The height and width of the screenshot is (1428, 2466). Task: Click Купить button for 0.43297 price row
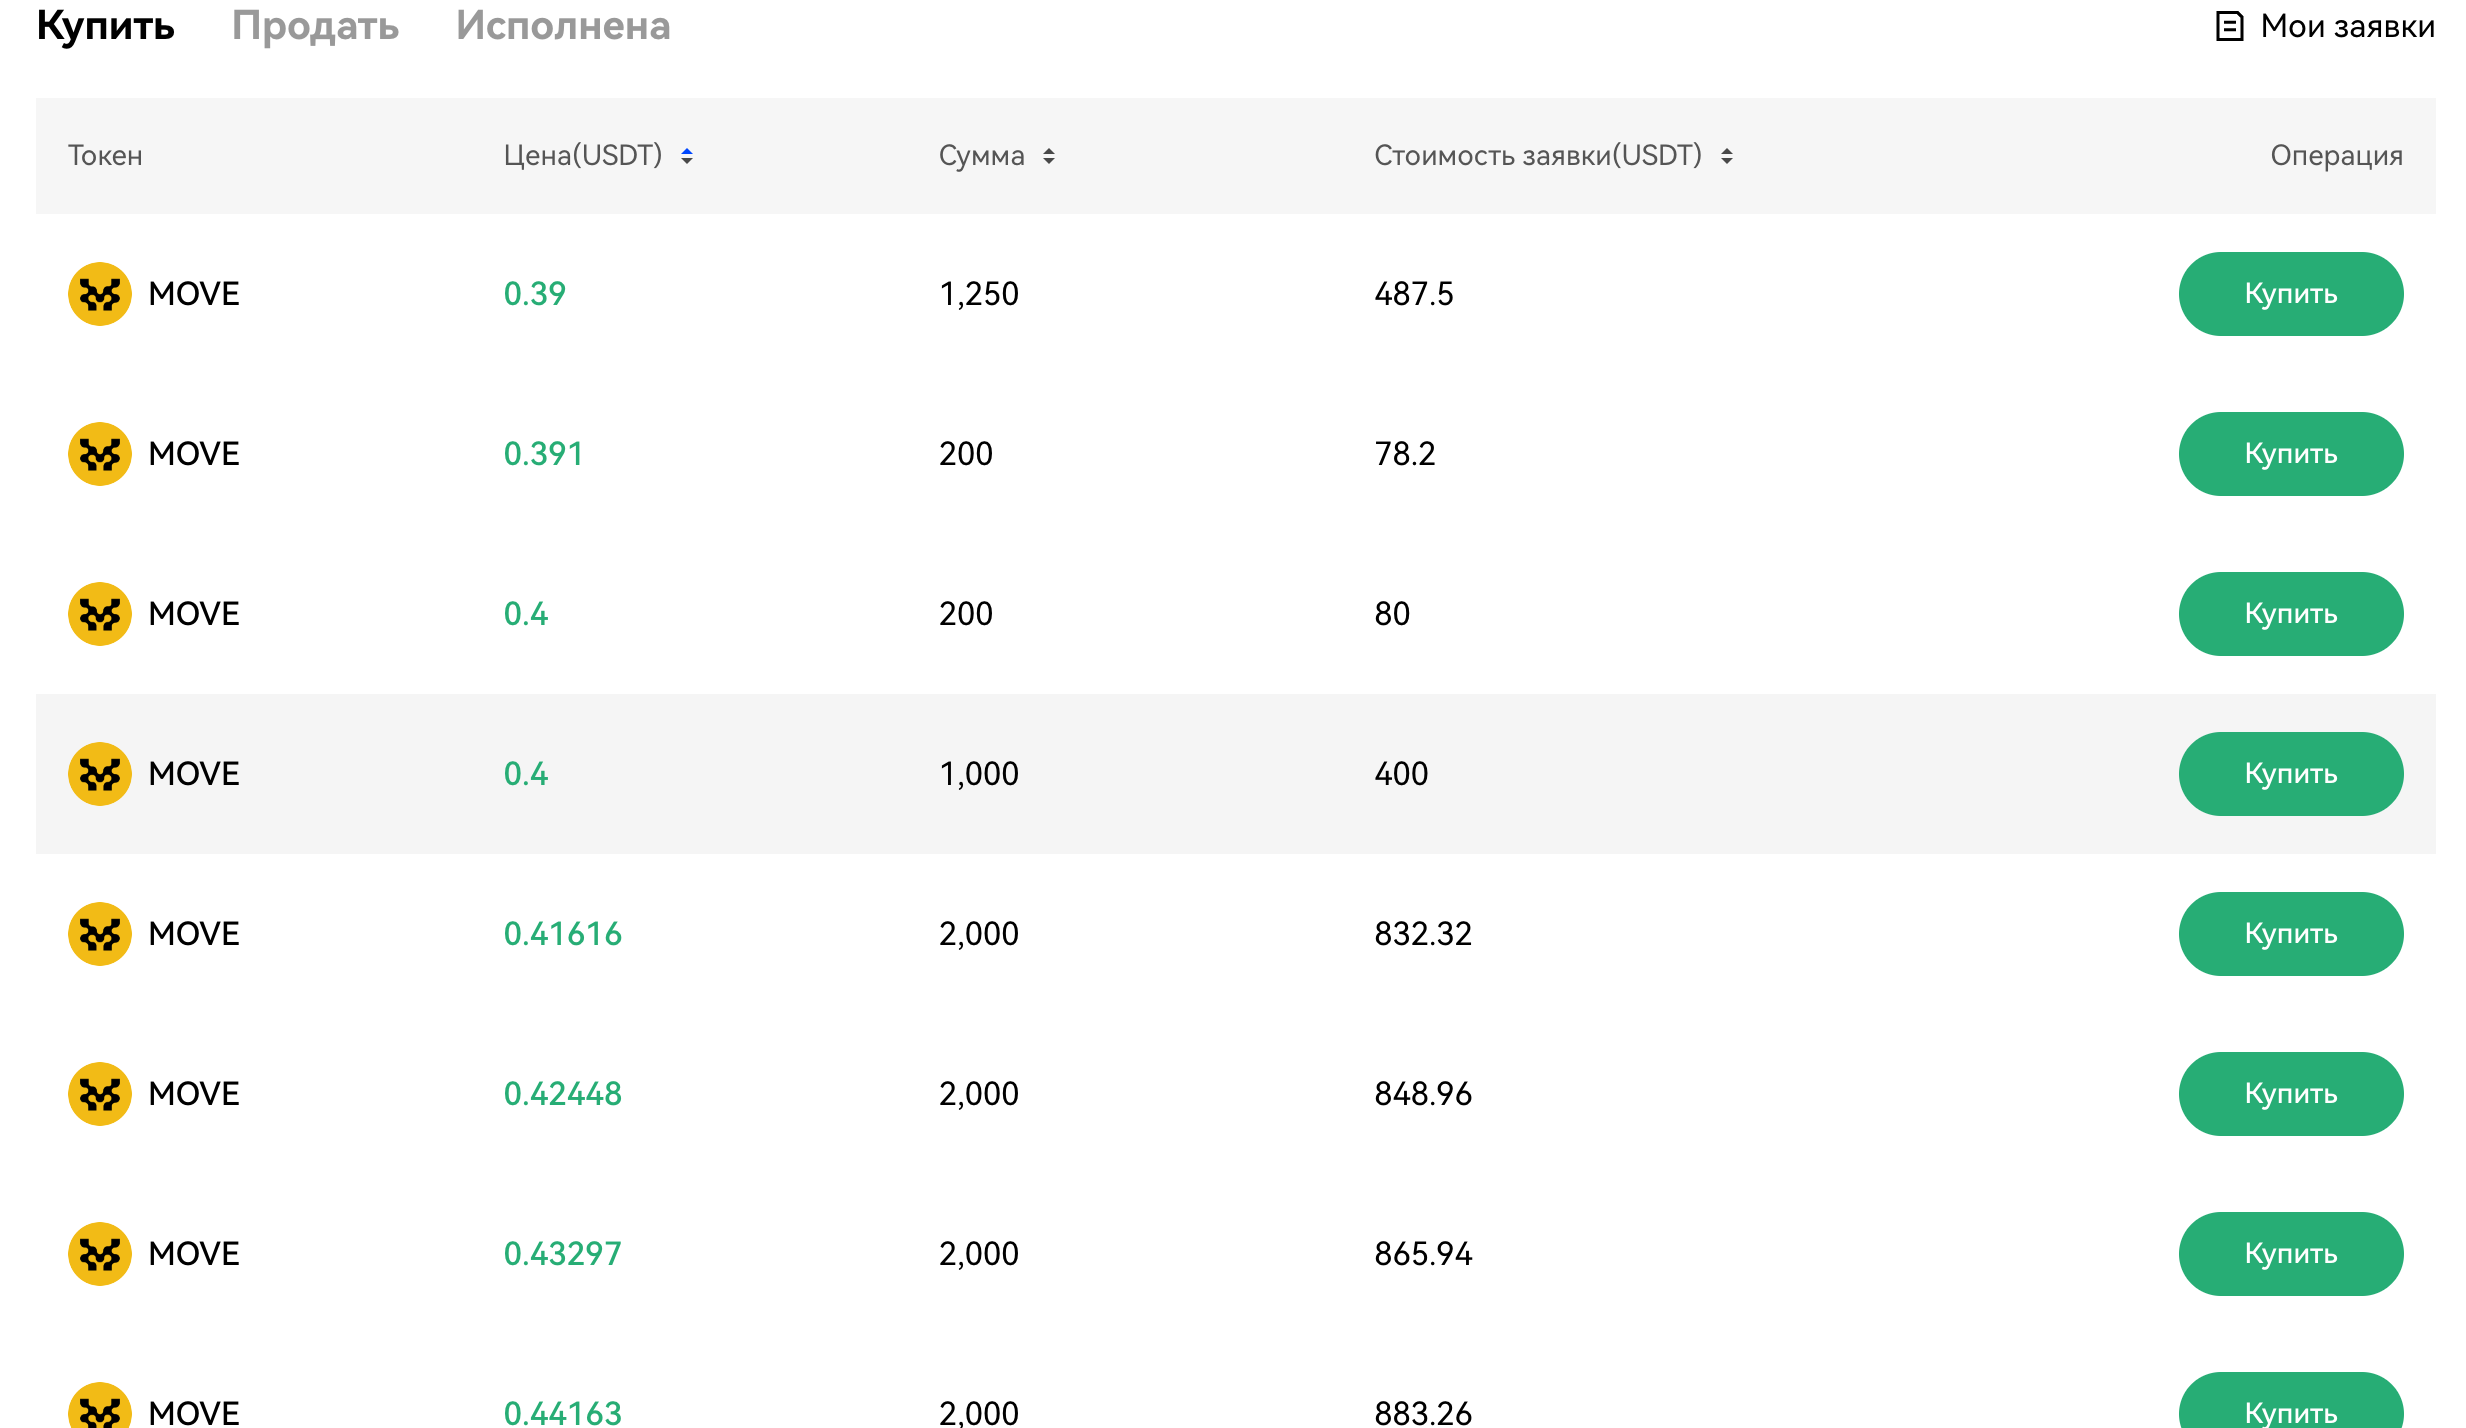click(2291, 1254)
